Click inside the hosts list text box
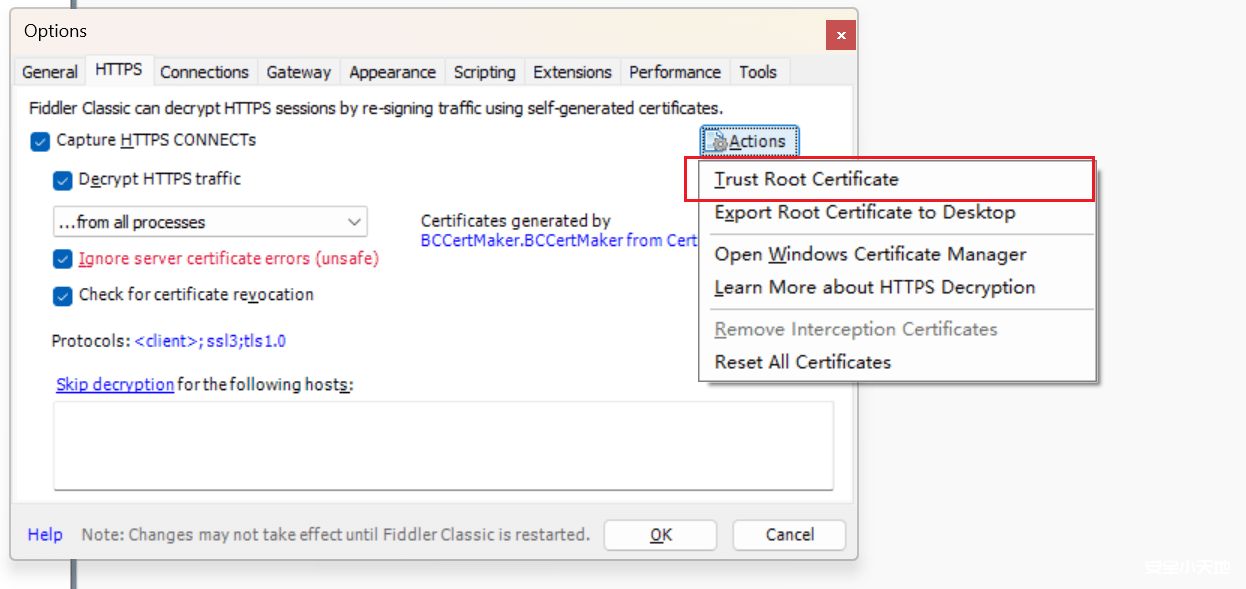 point(443,445)
